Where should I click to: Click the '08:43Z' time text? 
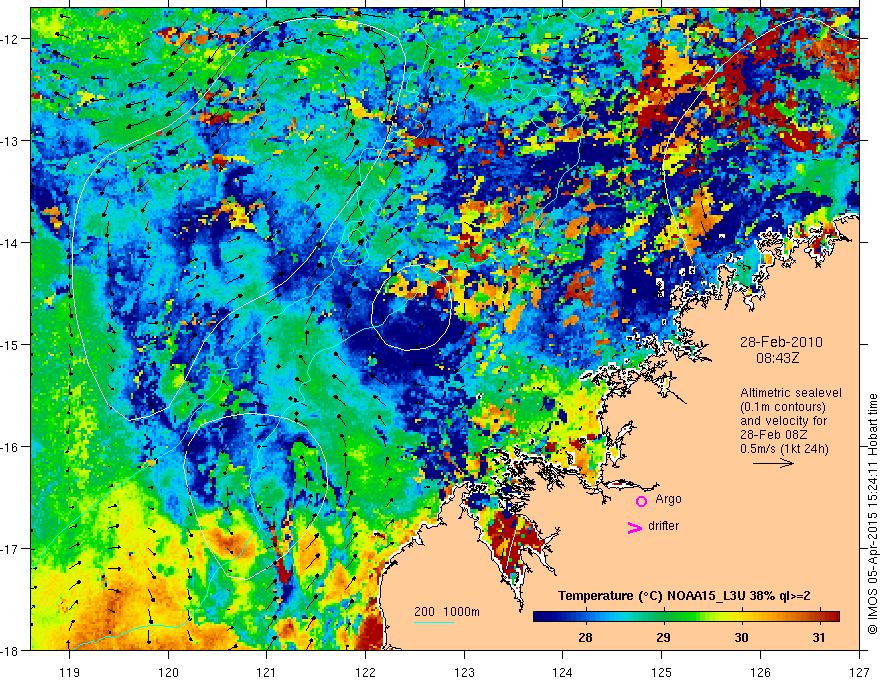click(x=777, y=357)
